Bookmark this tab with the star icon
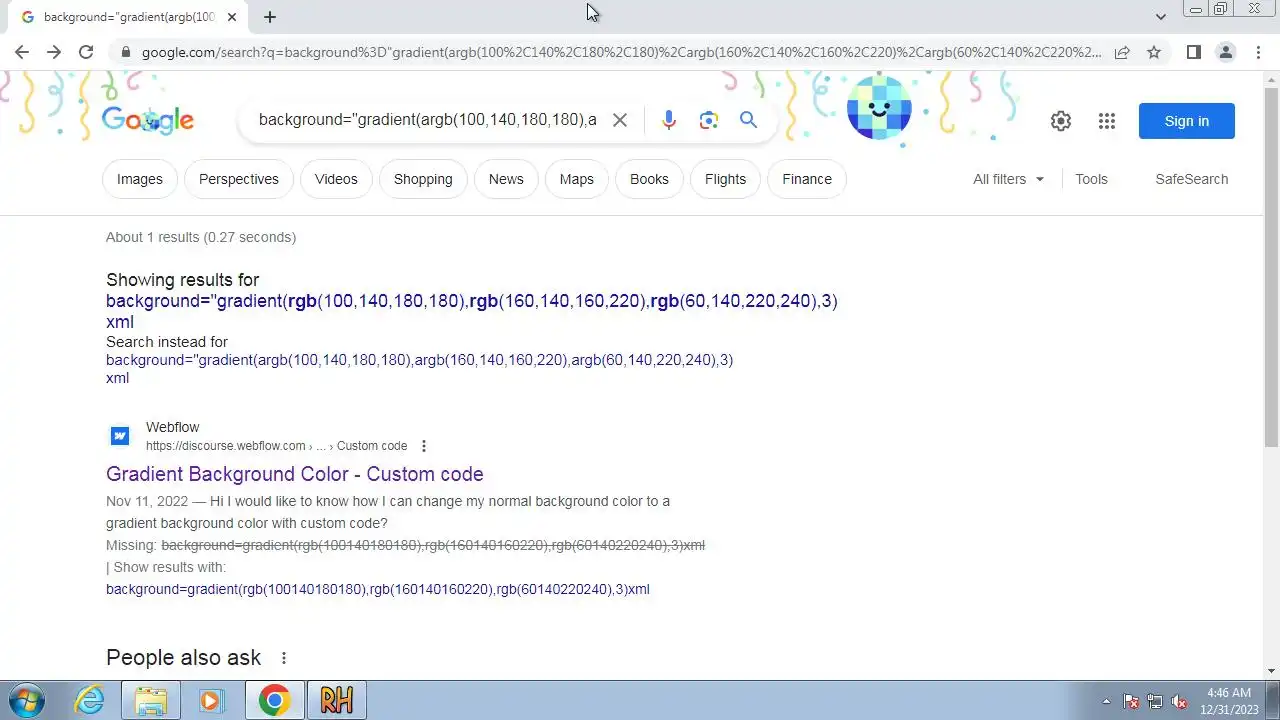 [x=1154, y=52]
